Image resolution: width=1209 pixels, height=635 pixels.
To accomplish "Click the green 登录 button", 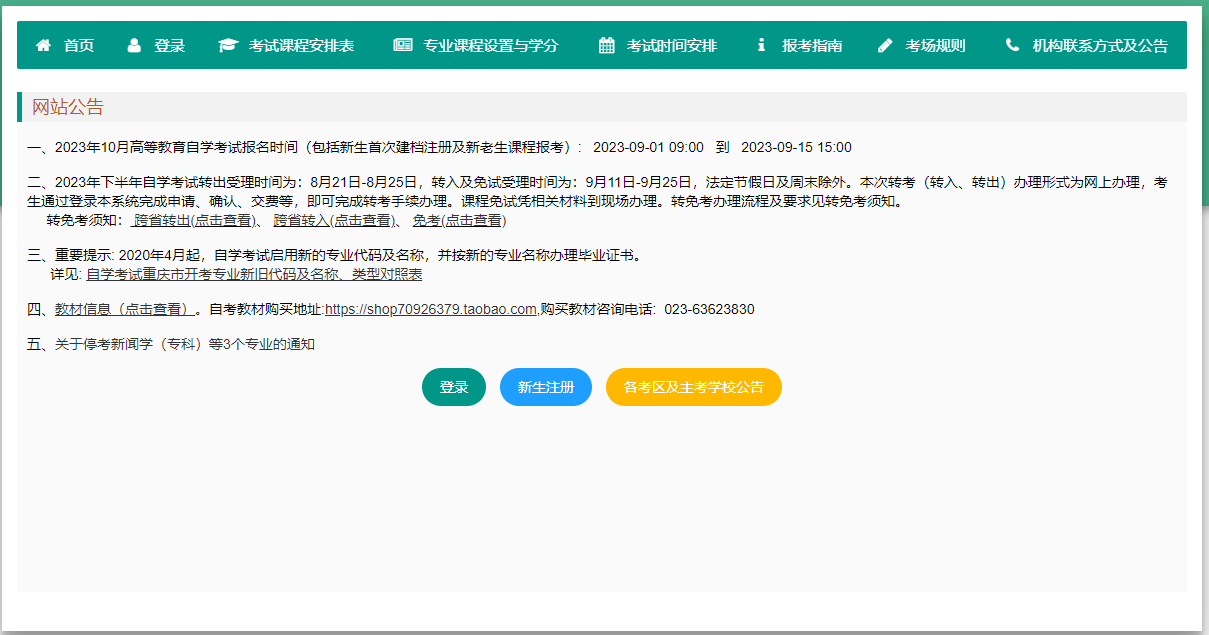I will [x=453, y=386].
